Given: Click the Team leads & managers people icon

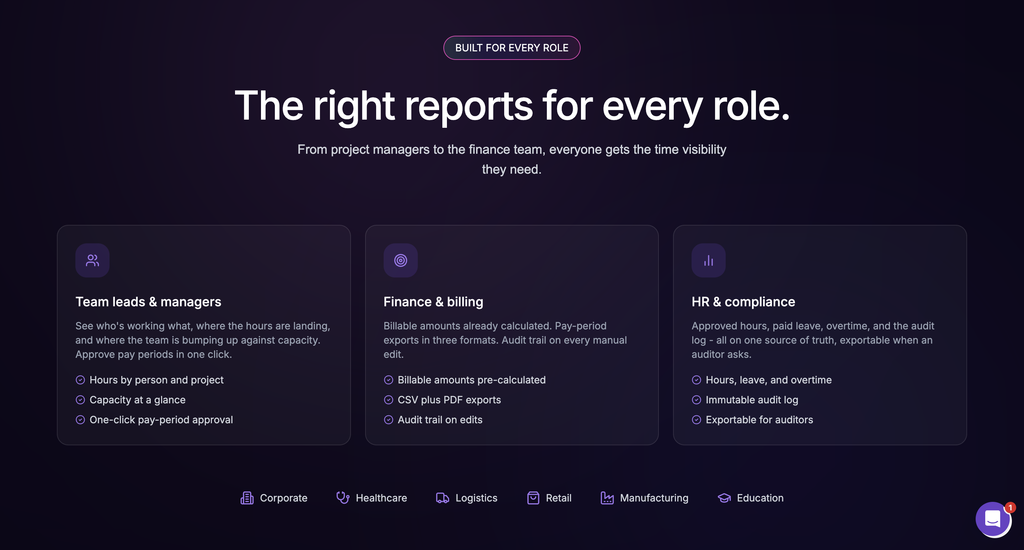Looking at the screenshot, I should (92, 261).
